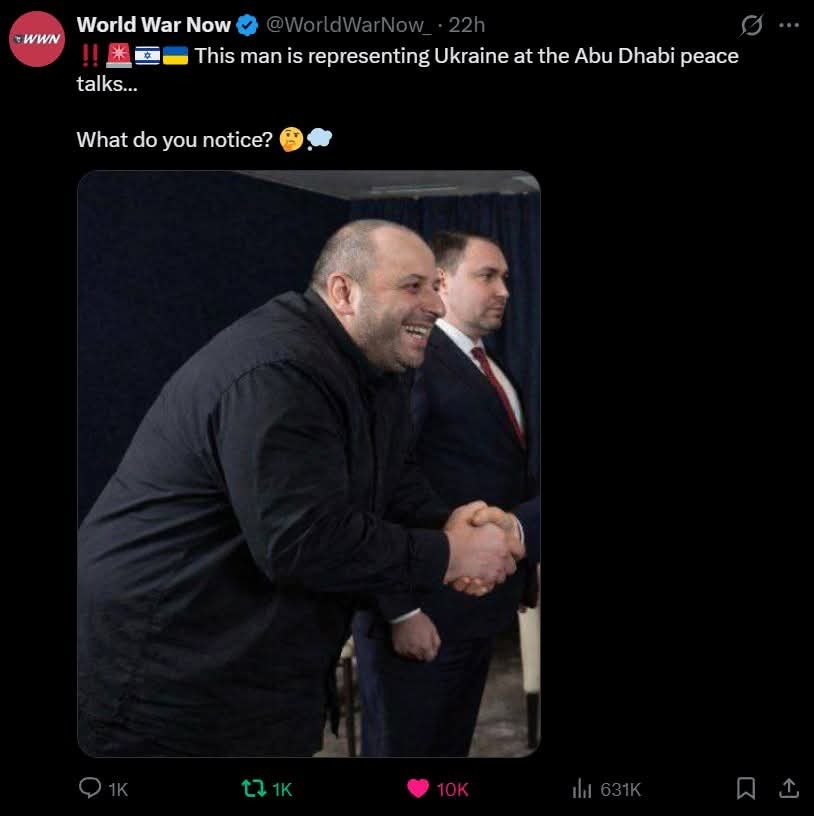This screenshot has height=816, width=814.
Task: View post analytics bar chart icon
Action: tap(582, 788)
